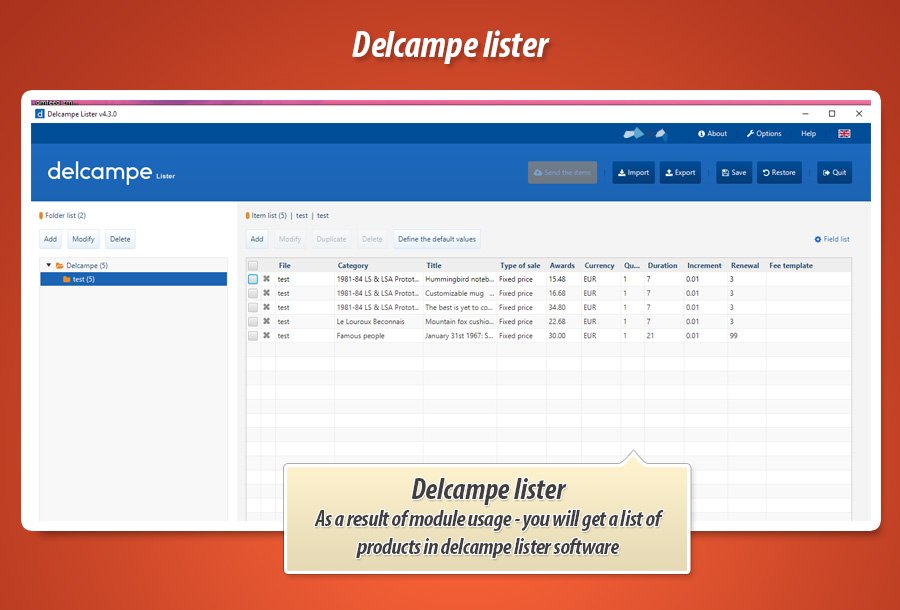The height and width of the screenshot is (610, 900).
Task: Toggle the select-all checkbox in table header
Action: [x=253, y=266]
